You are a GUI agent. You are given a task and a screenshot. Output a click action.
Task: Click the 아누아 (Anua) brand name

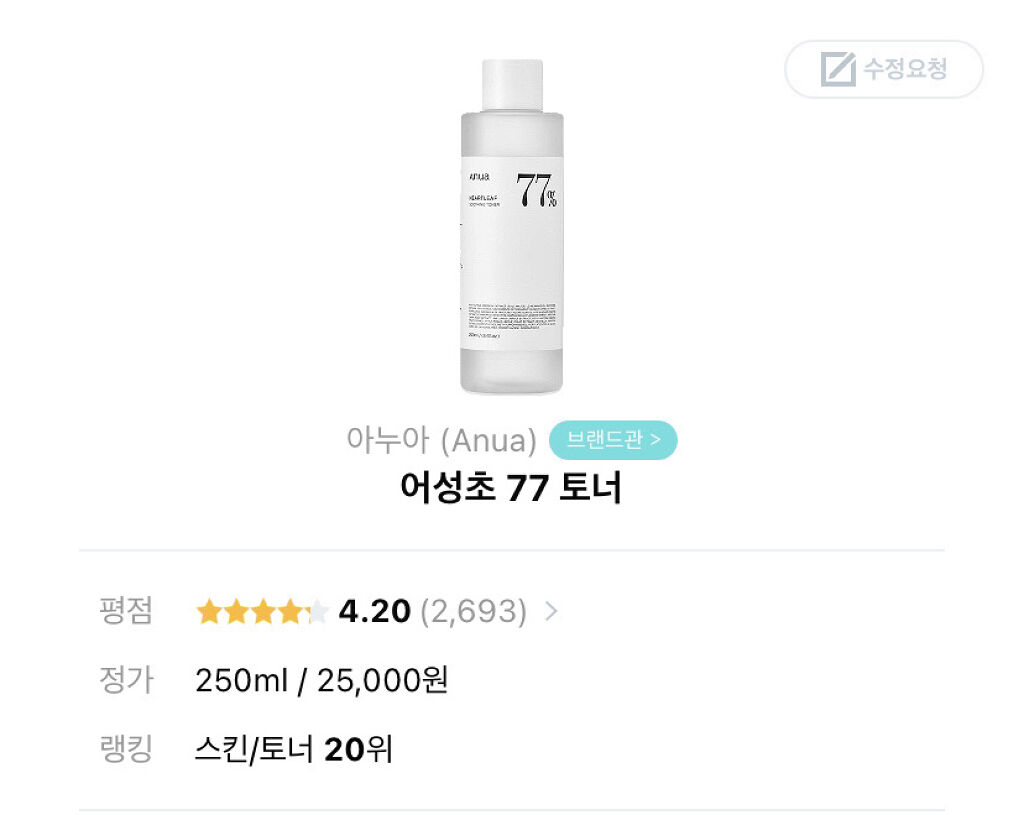(x=441, y=440)
